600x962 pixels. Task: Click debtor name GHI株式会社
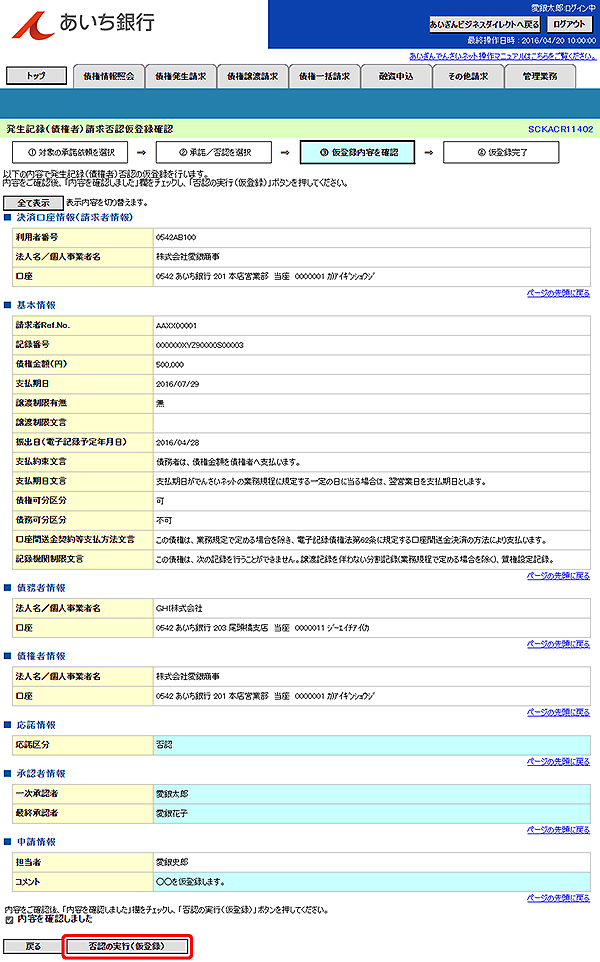pos(179,609)
